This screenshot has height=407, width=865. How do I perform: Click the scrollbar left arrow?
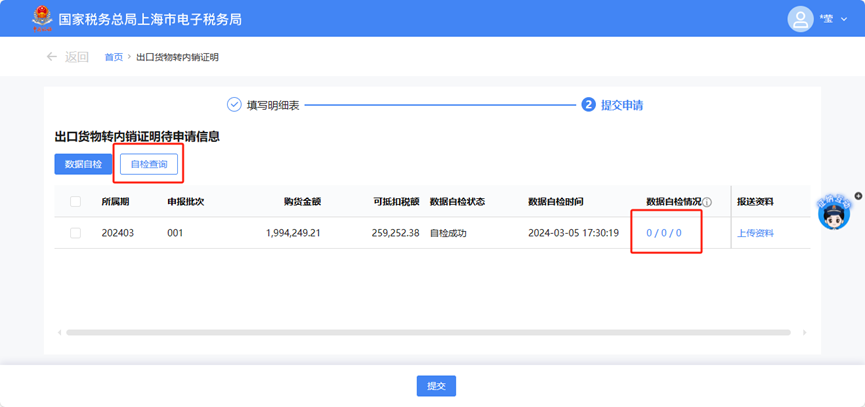60,333
